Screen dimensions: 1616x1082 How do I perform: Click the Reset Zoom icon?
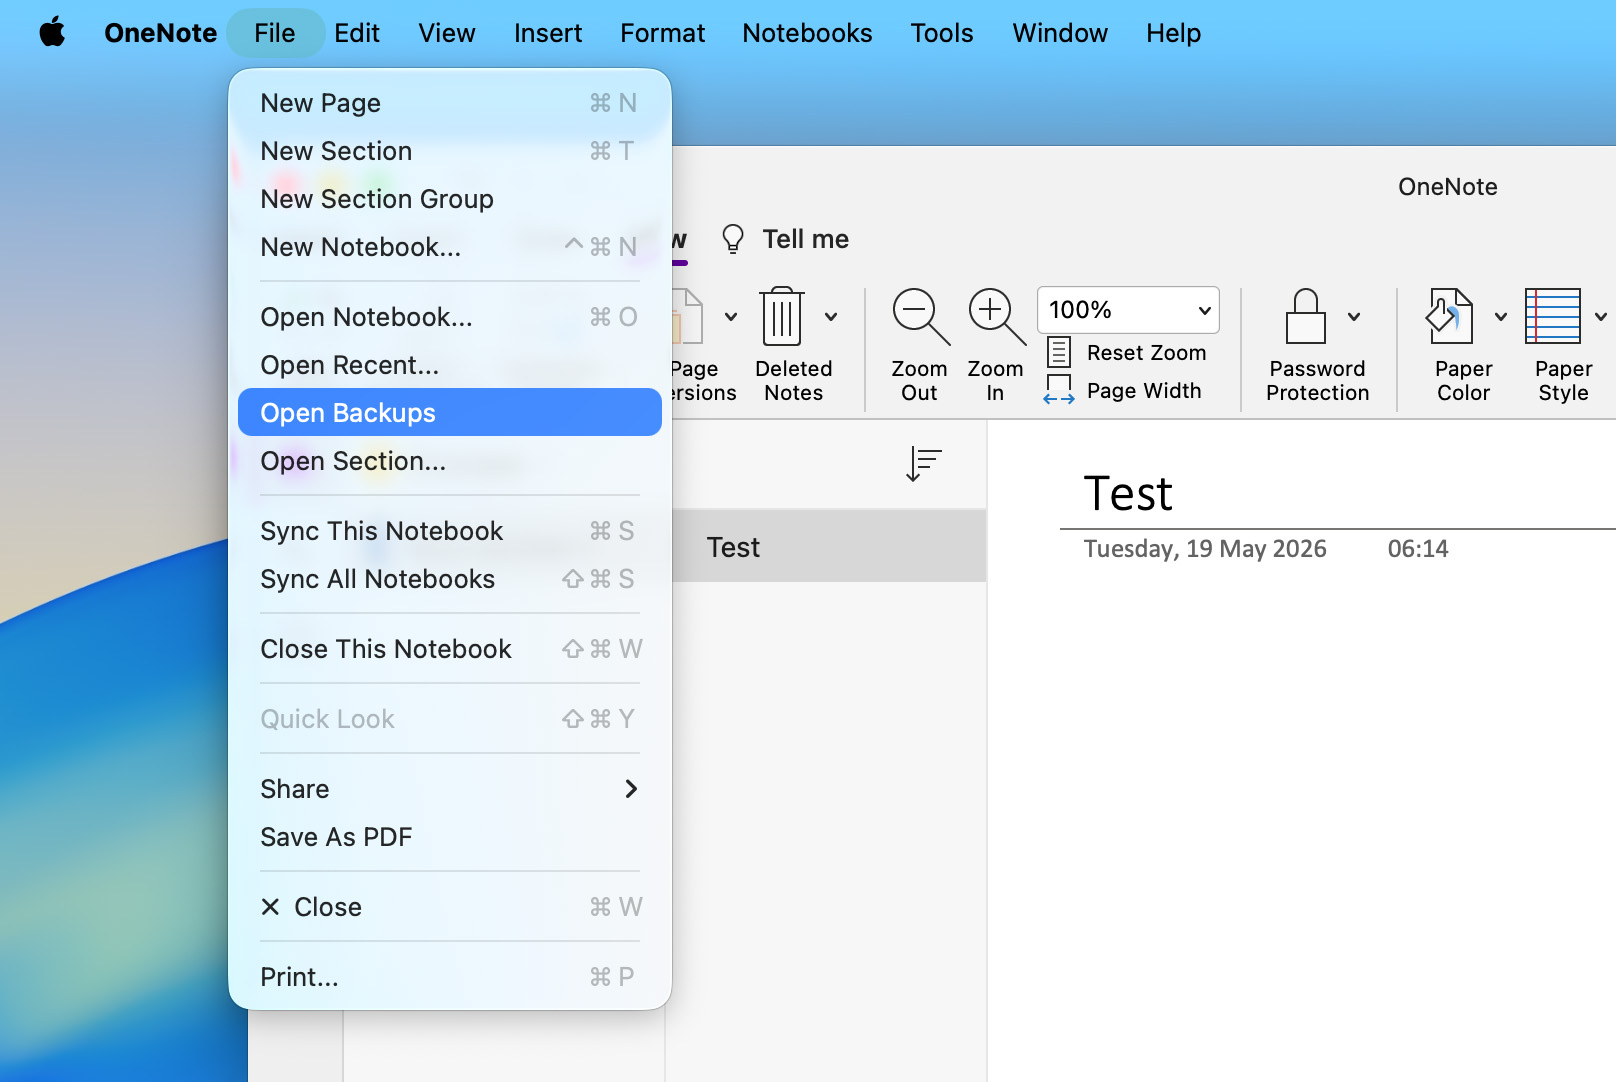coord(1059,352)
